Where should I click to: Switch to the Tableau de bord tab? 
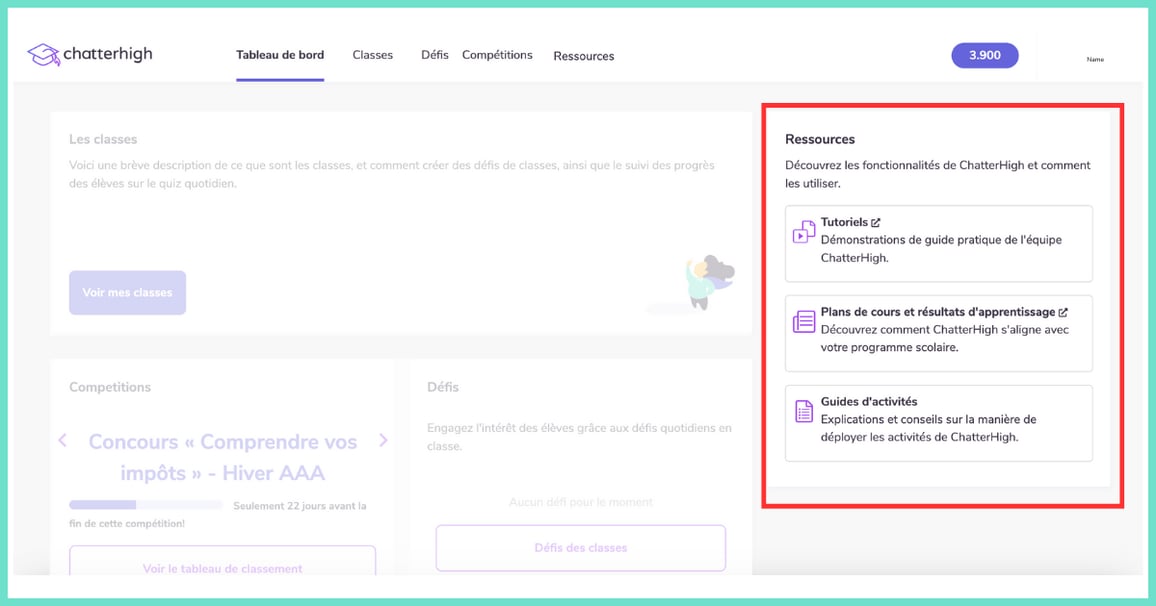(x=280, y=55)
